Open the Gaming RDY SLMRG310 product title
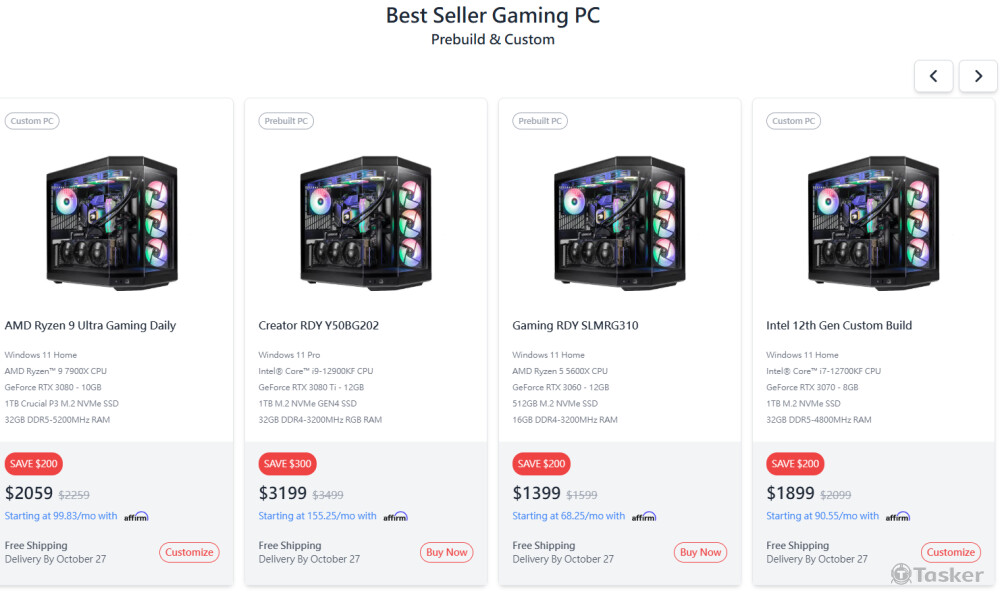The width and height of the screenshot is (1000, 595). click(575, 326)
